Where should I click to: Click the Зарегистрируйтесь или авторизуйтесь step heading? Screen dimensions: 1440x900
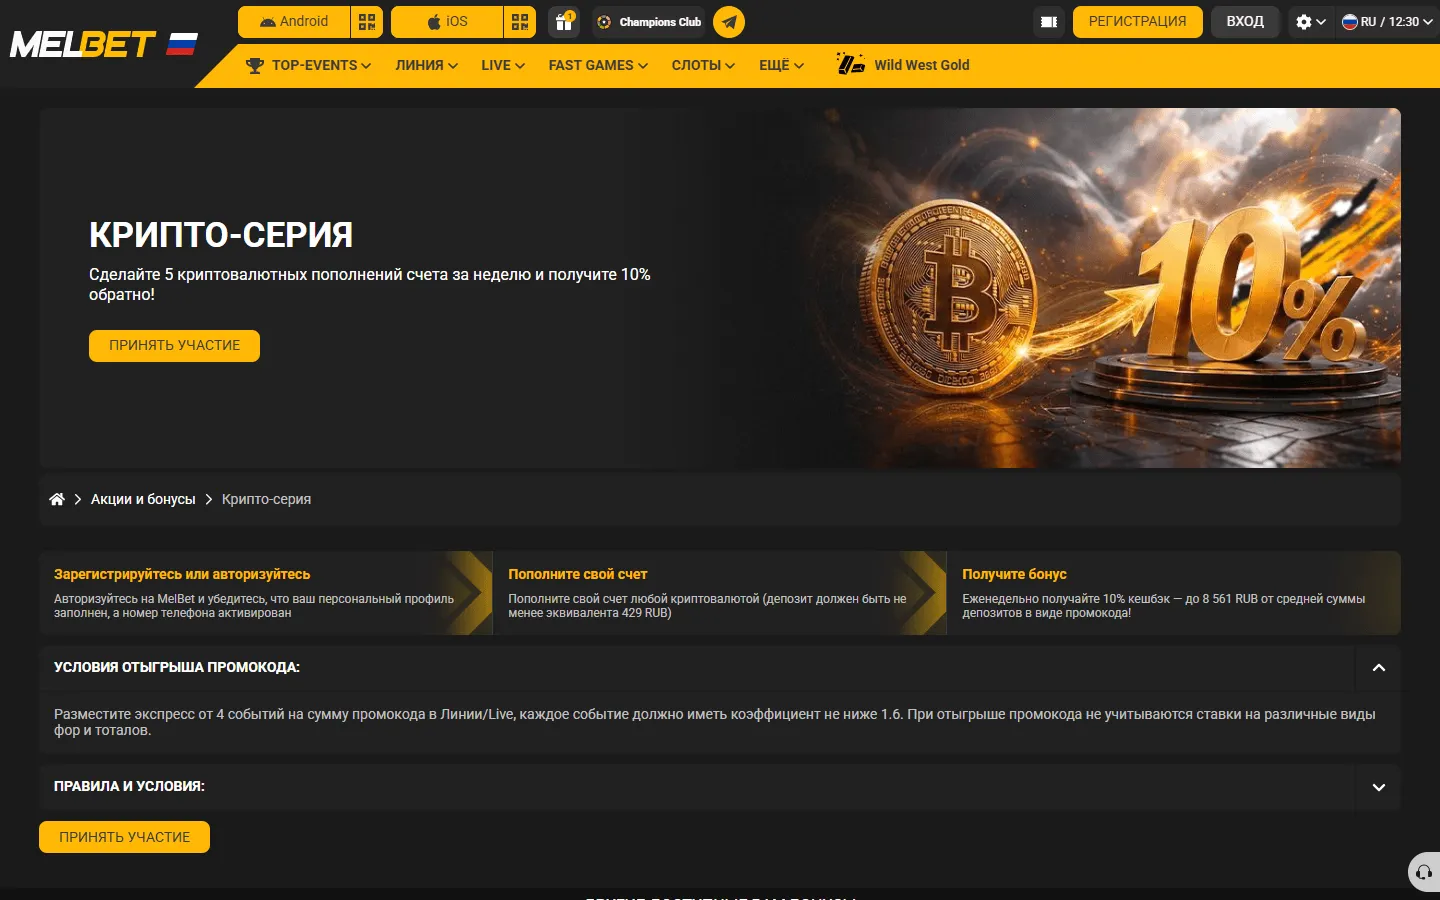tap(182, 574)
